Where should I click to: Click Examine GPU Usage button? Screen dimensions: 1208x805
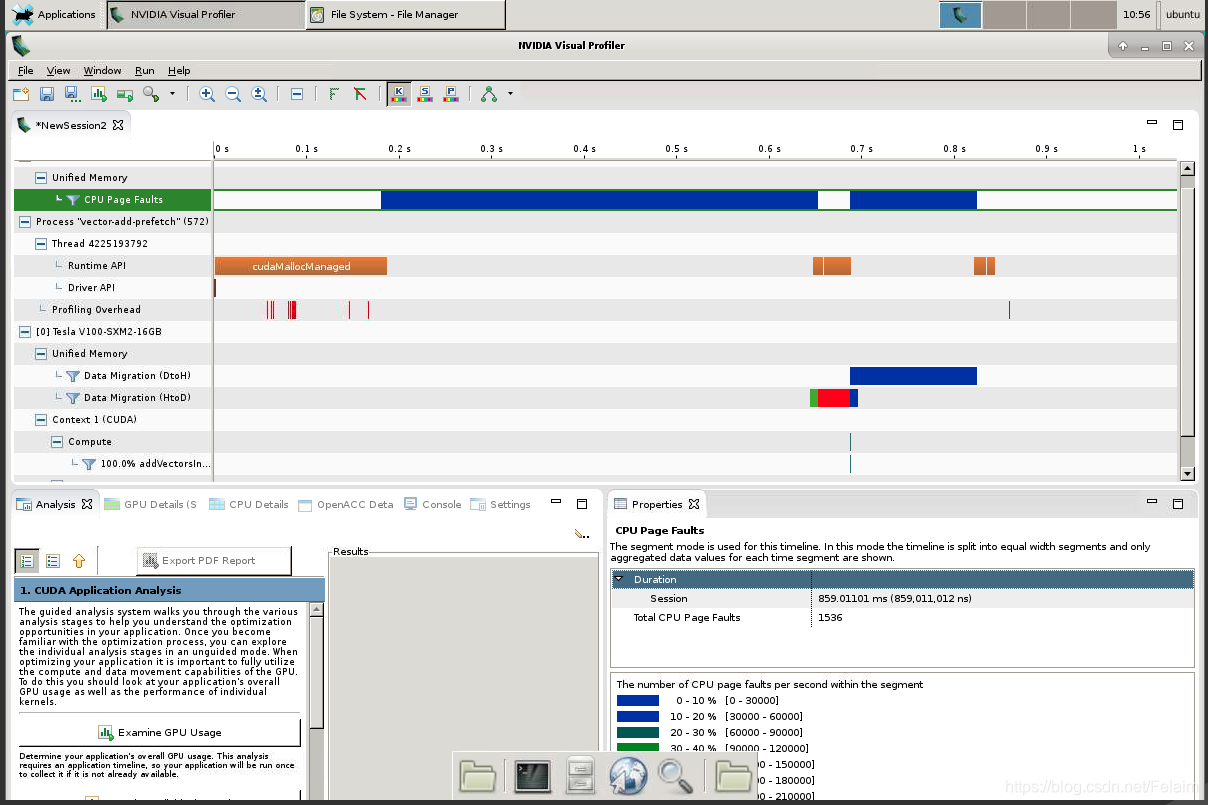(x=159, y=732)
